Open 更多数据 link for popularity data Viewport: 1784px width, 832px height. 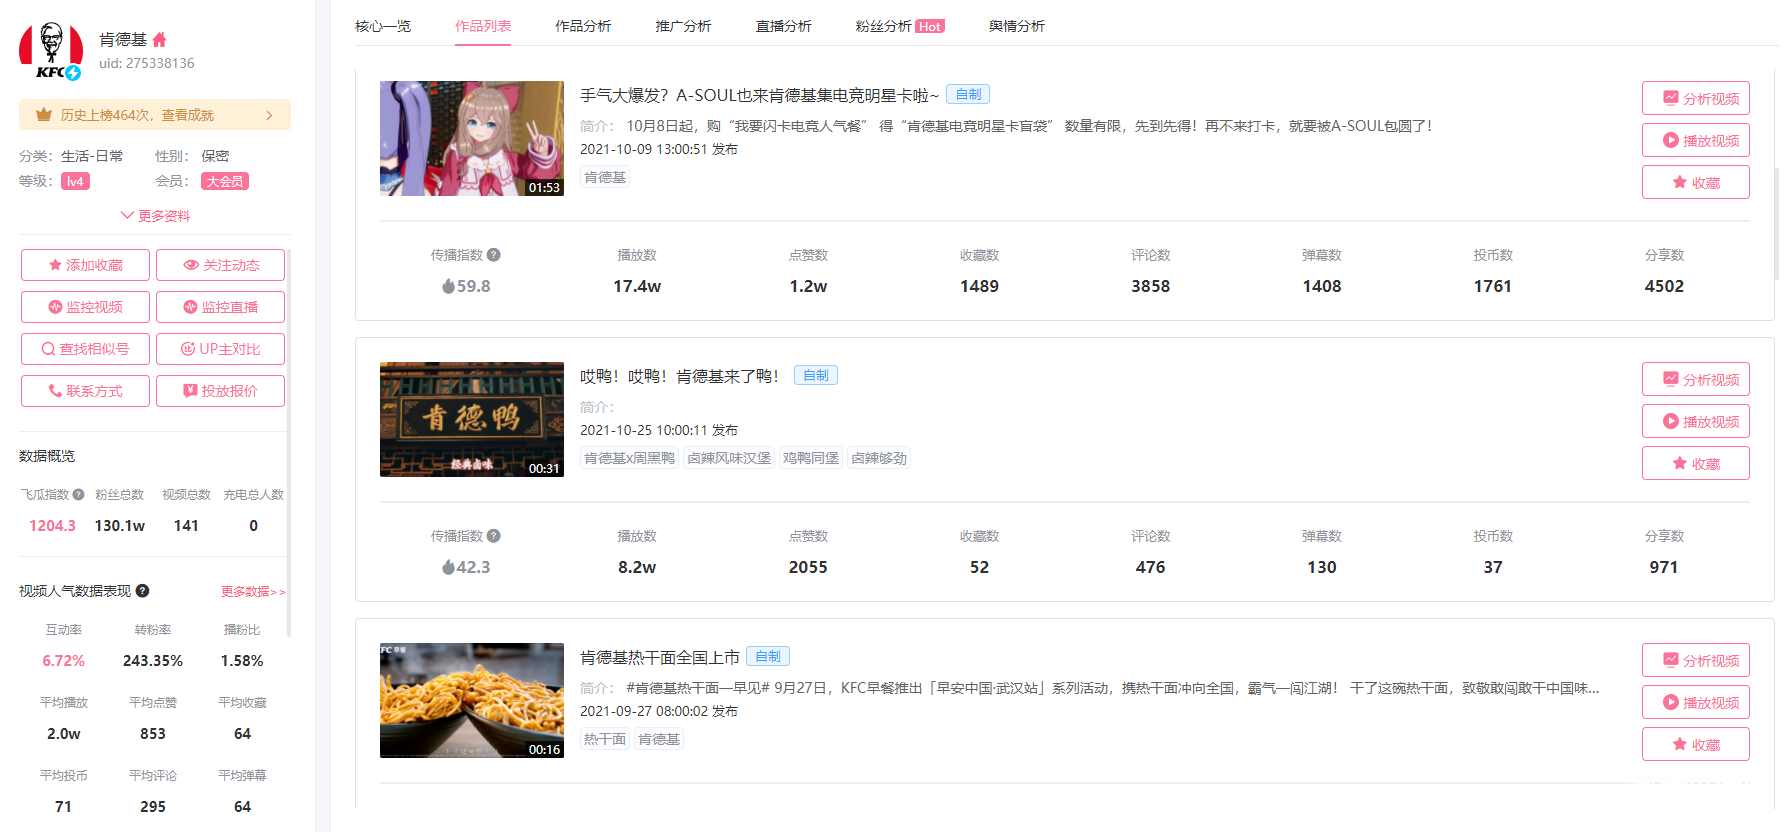[x=253, y=592]
